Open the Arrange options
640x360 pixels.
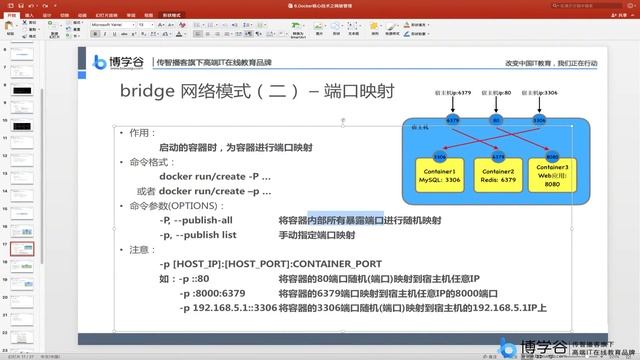[374, 29]
